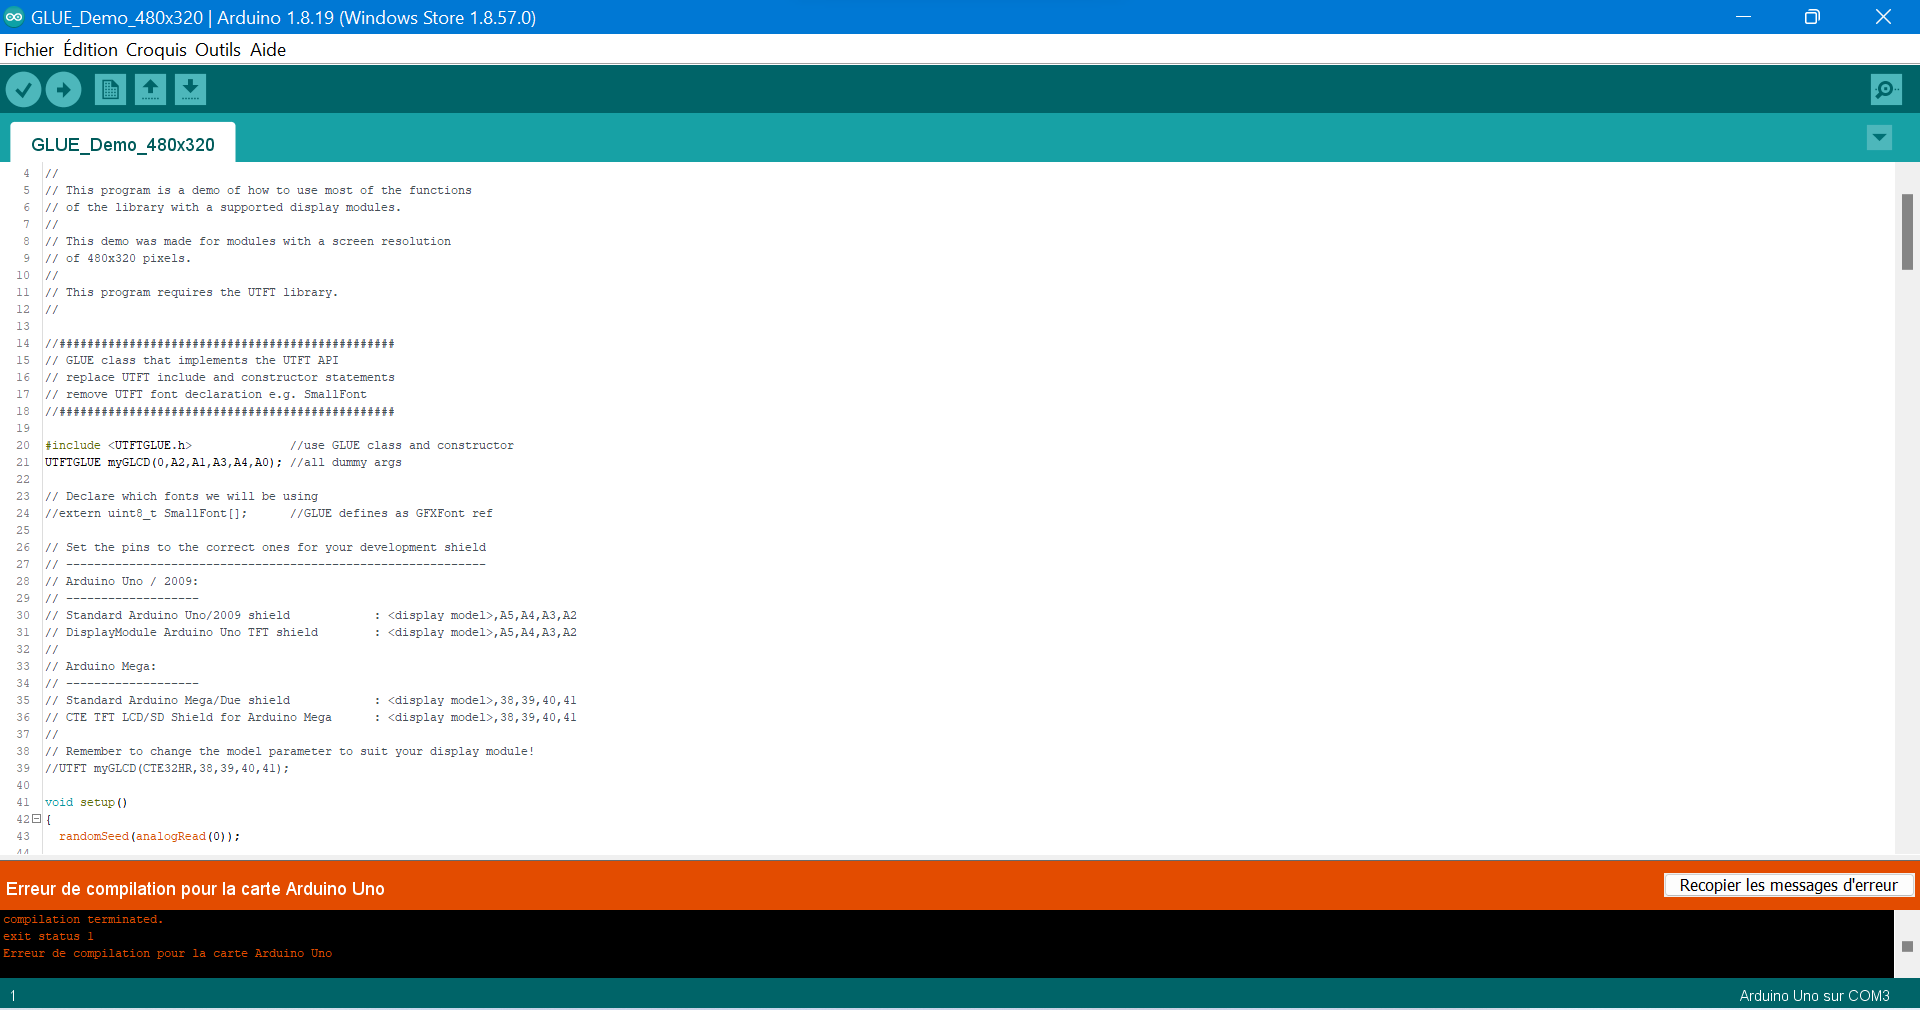Click the void setup() line
The image size is (1920, 1010).
click(x=86, y=803)
